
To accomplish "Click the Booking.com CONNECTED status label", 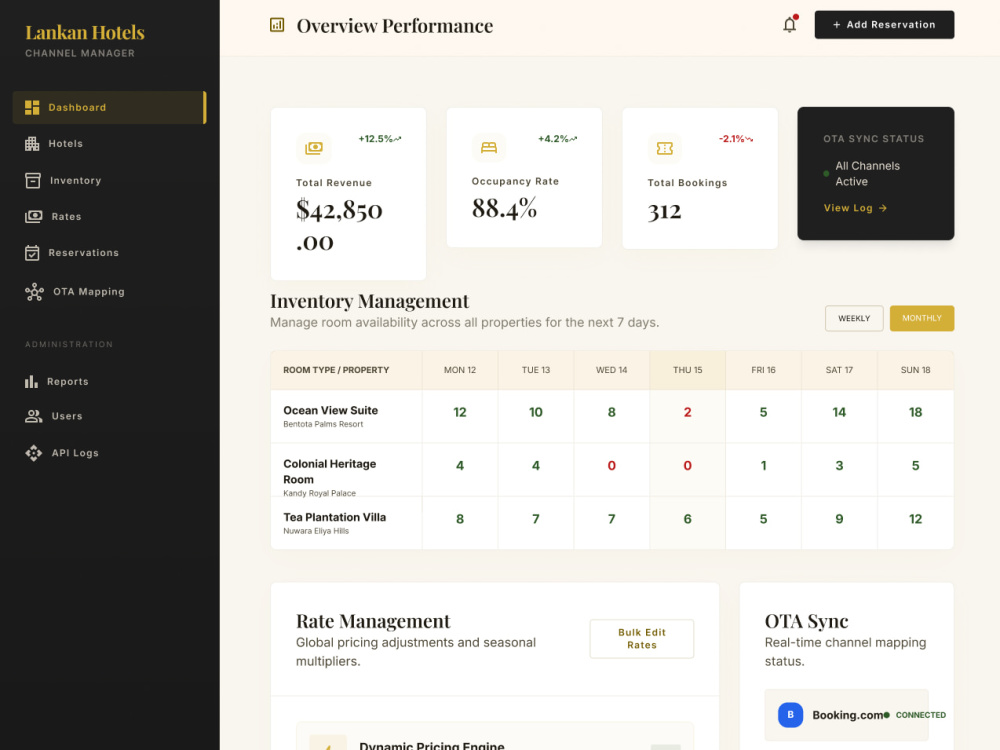I will pyautogui.click(x=920, y=715).
